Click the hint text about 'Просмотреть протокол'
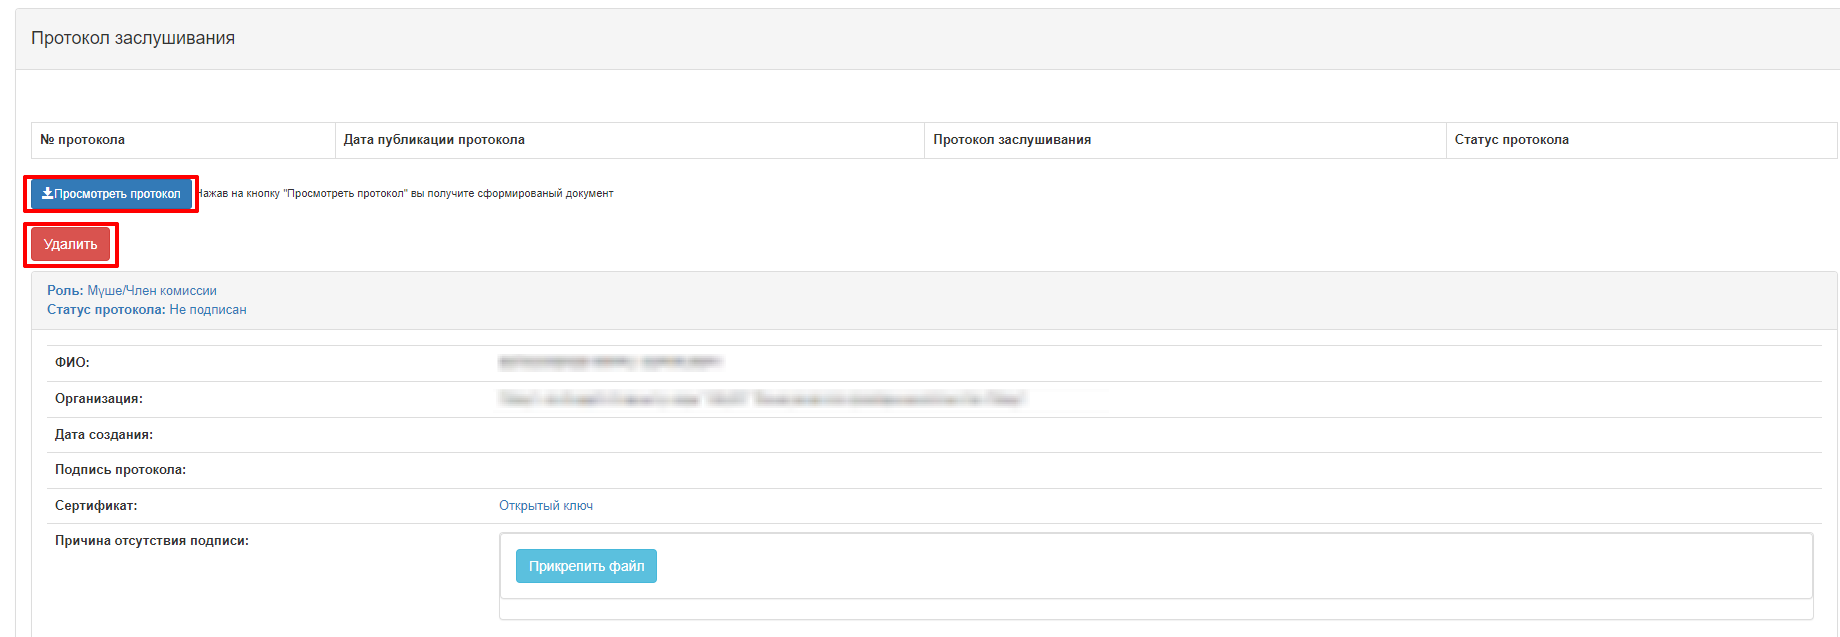 click(405, 194)
